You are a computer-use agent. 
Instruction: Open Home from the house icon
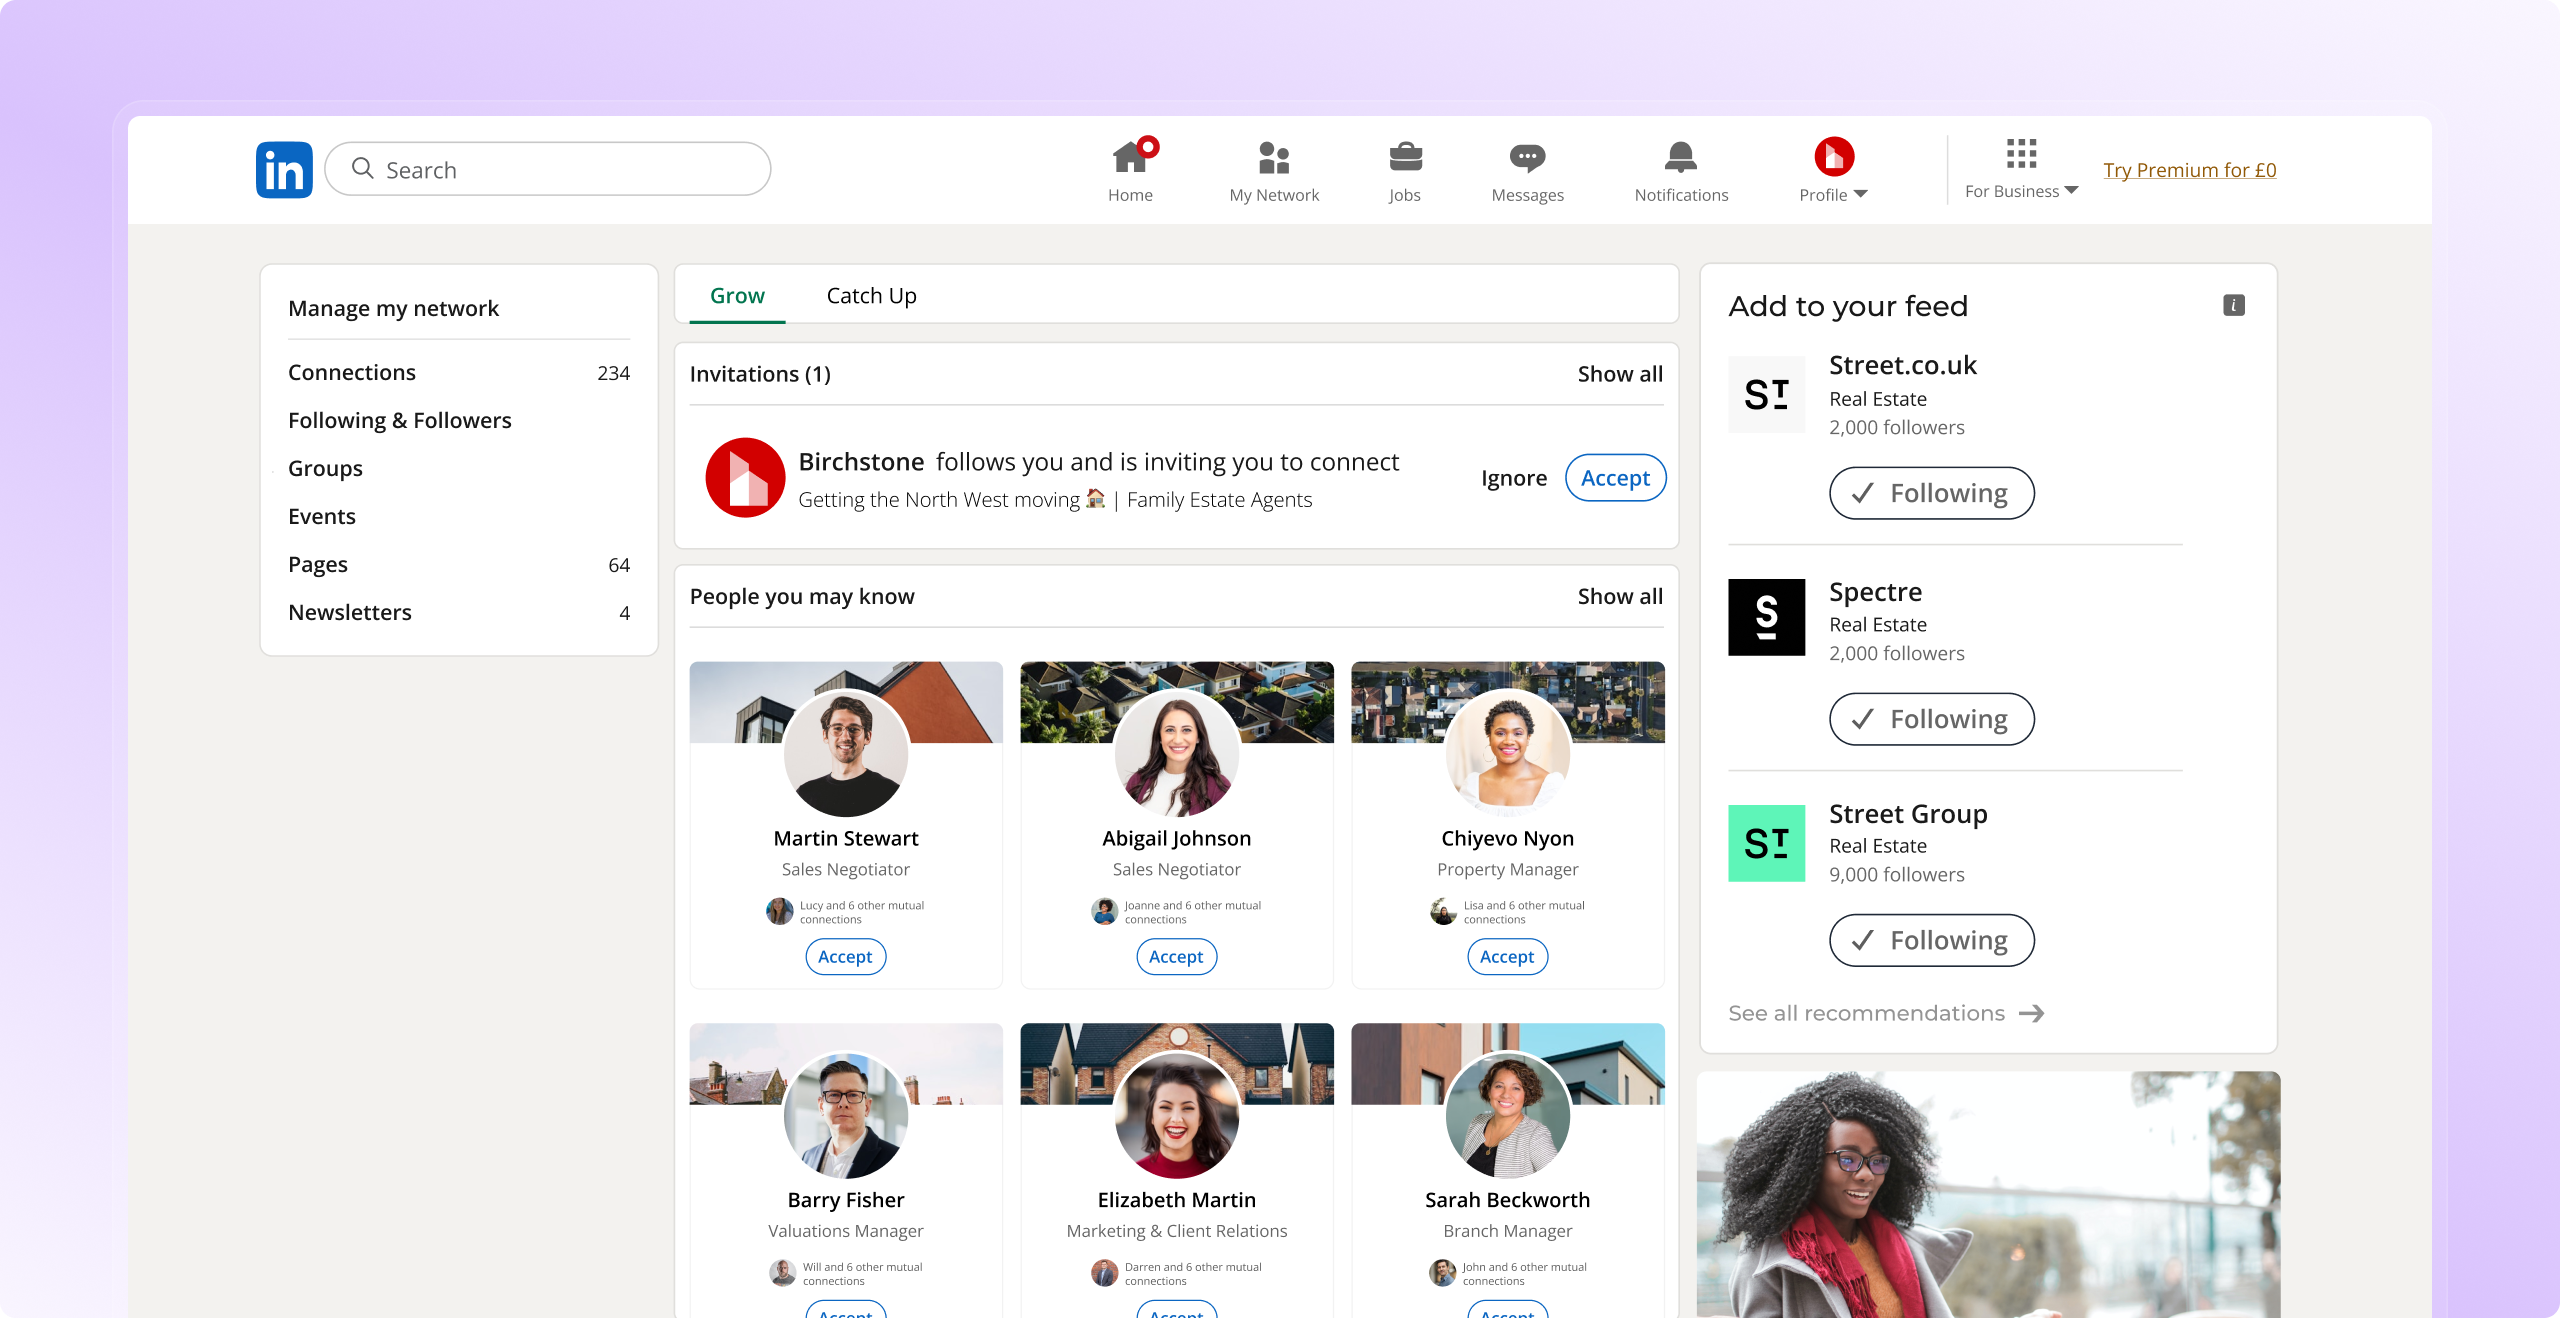click(x=1131, y=156)
